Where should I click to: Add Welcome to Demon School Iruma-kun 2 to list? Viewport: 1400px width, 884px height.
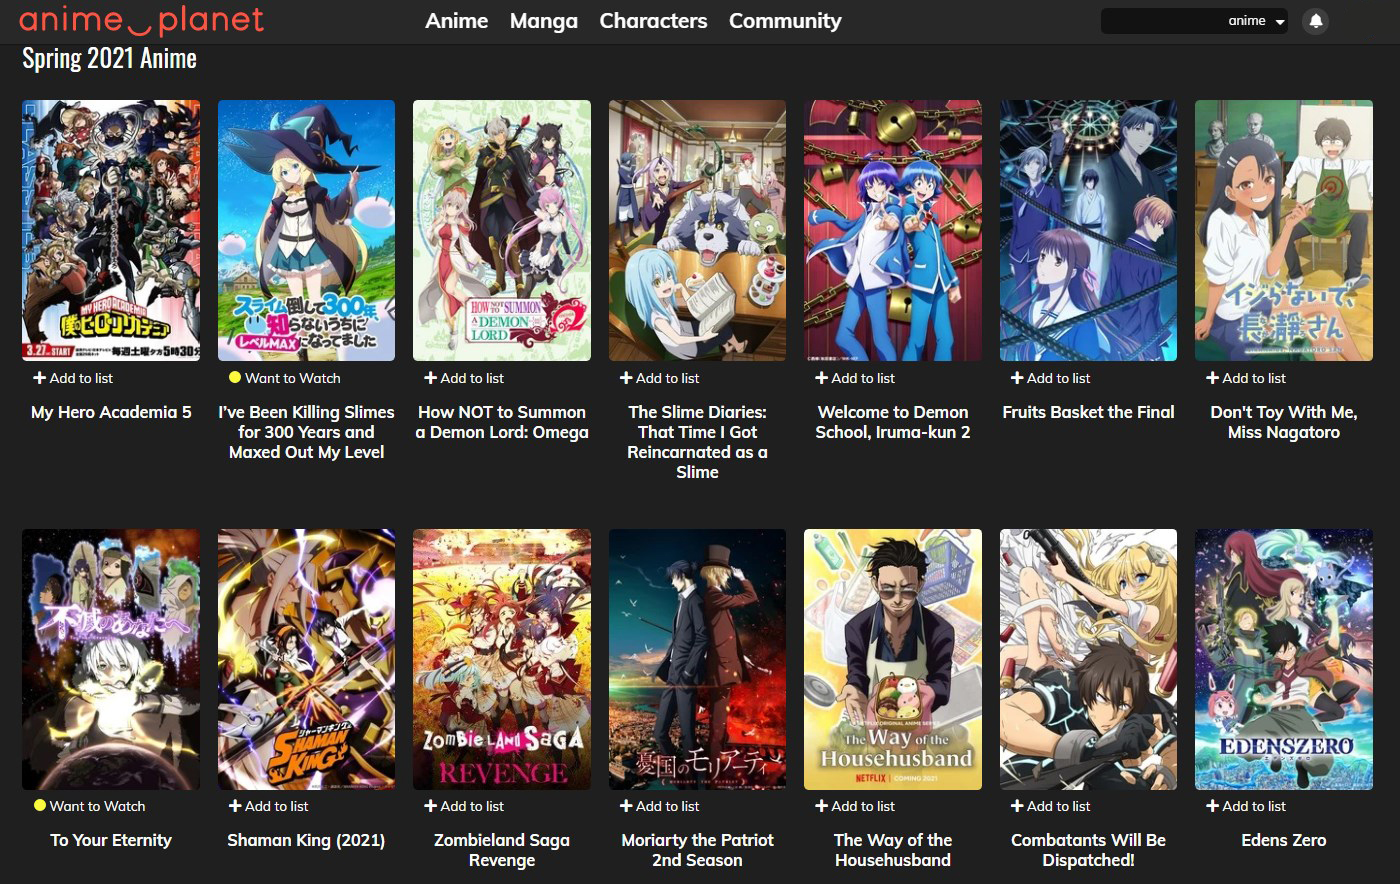pyautogui.click(x=855, y=378)
